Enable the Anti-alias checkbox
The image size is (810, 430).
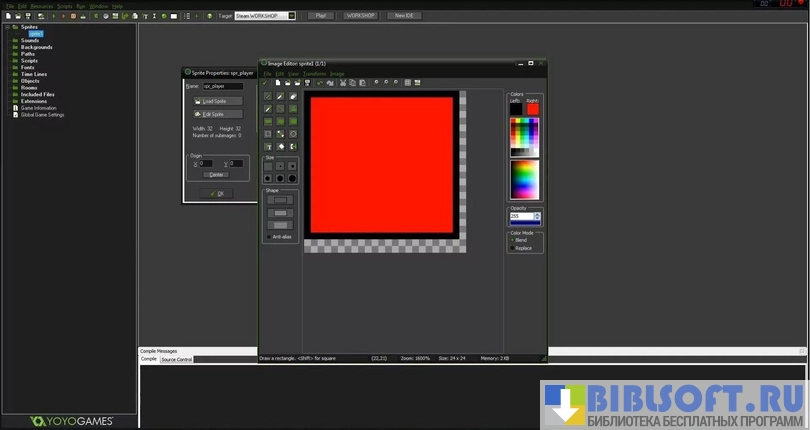click(x=269, y=237)
